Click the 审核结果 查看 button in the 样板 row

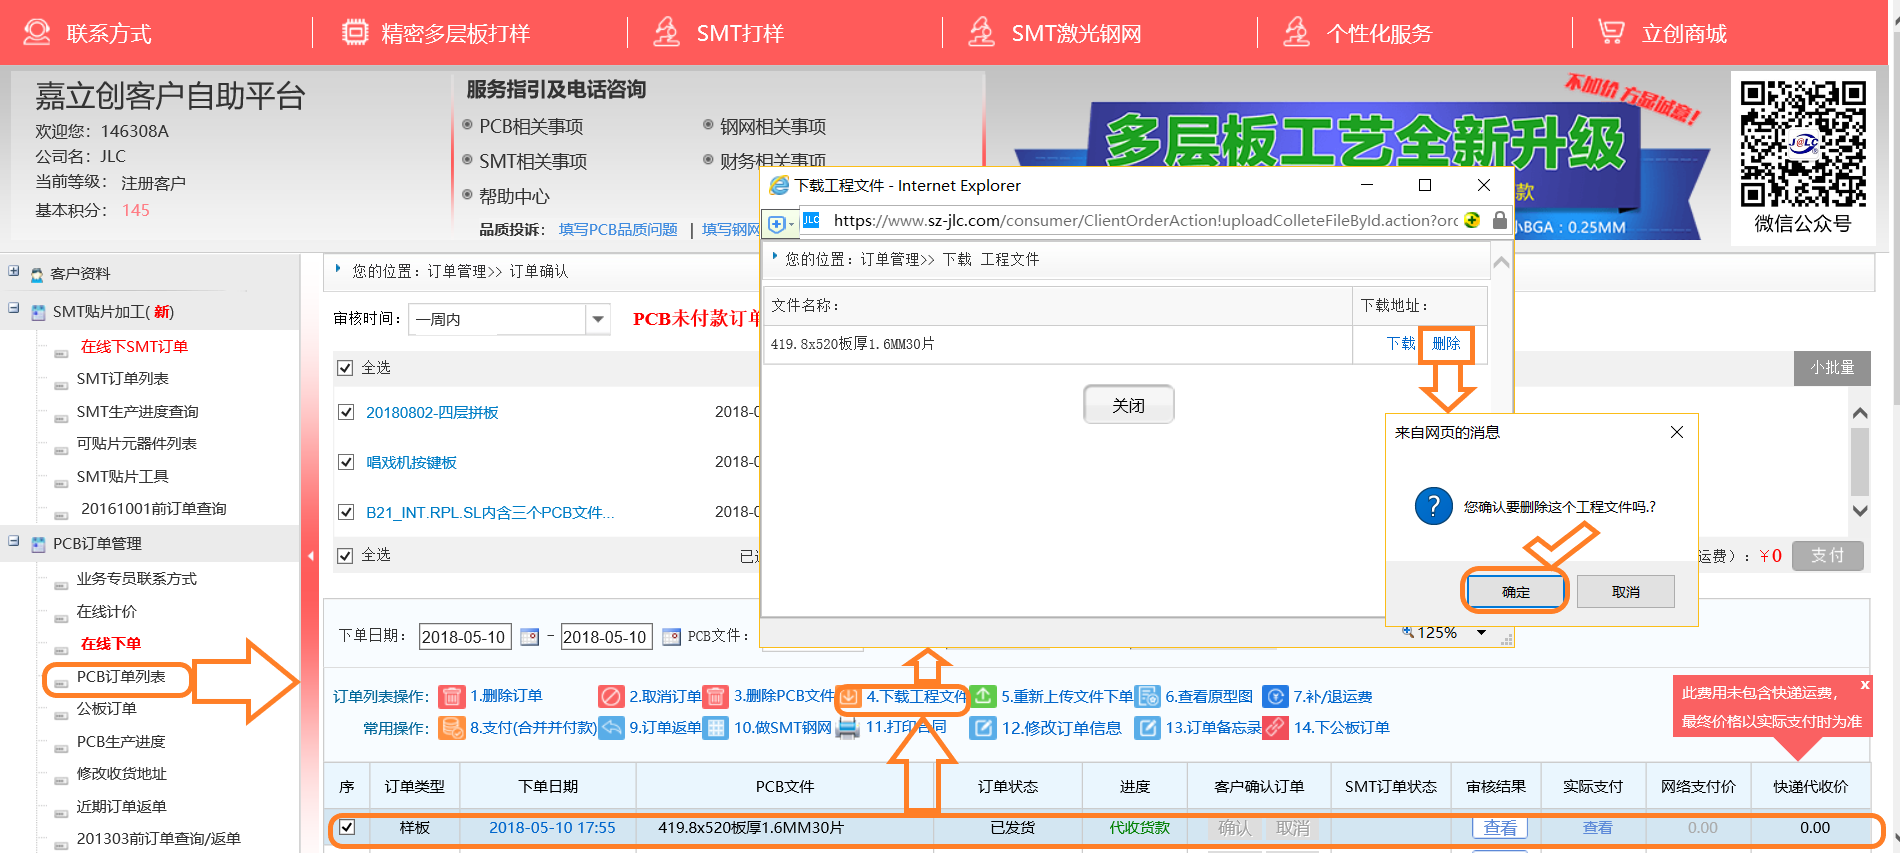point(1499,828)
